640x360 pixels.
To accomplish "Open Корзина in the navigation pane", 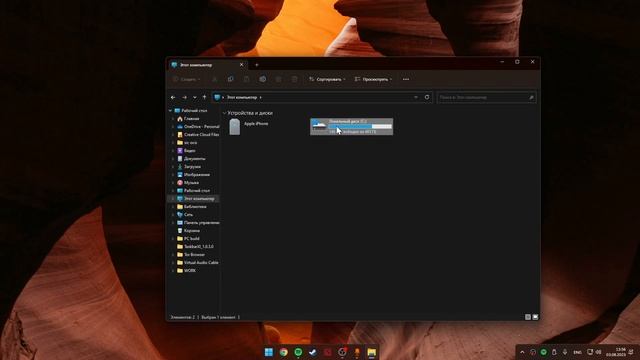I will coord(188,231).
